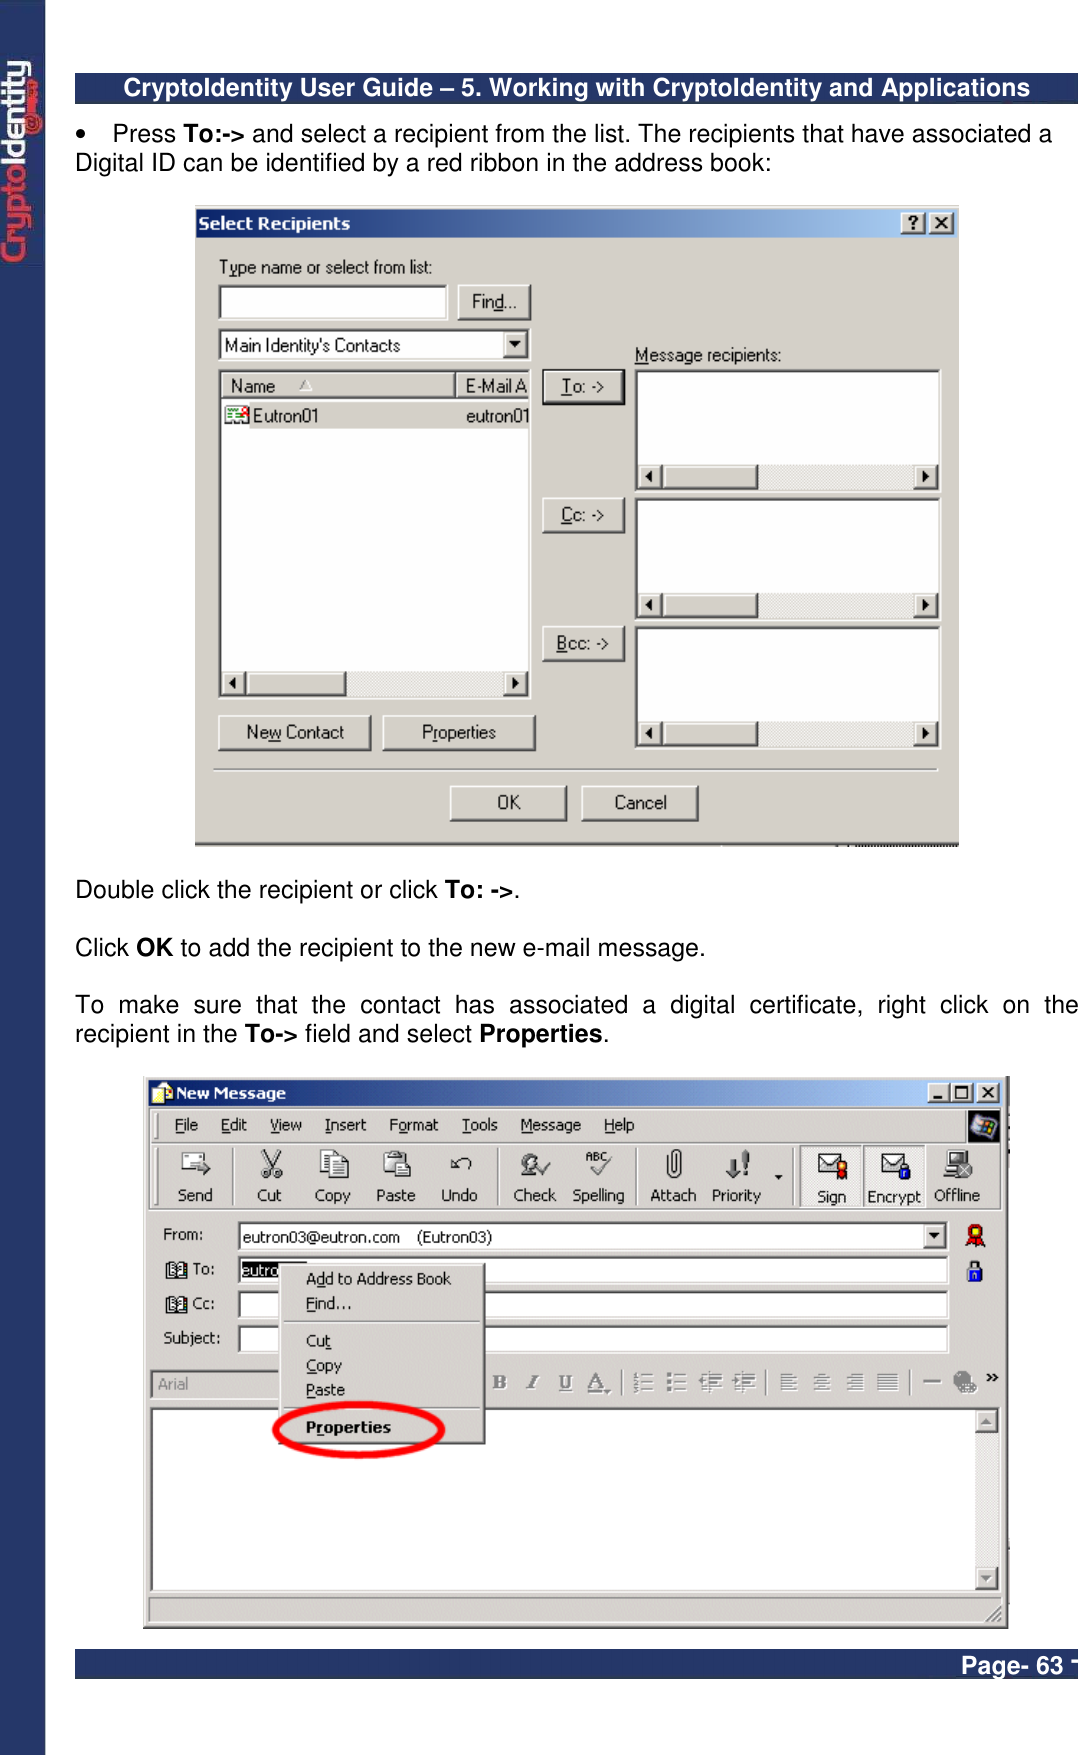Click the address book icon beside To:
1078x1755 pixels.
pos(177,1270)
